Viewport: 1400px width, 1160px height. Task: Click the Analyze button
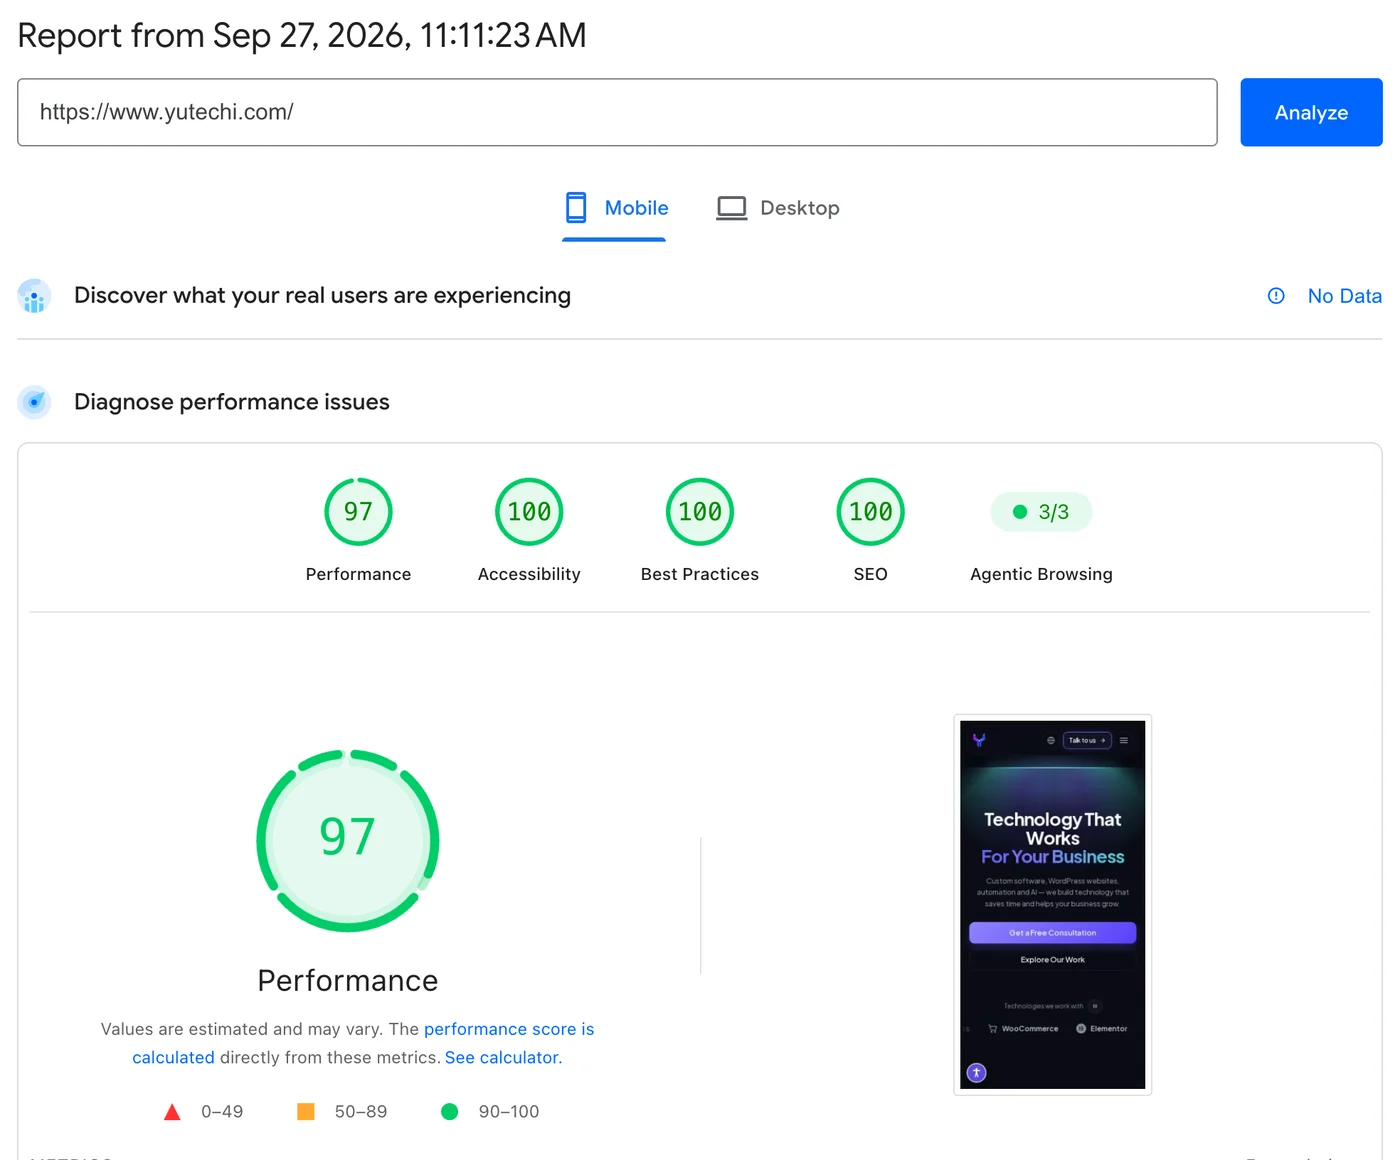point(1311,112)
